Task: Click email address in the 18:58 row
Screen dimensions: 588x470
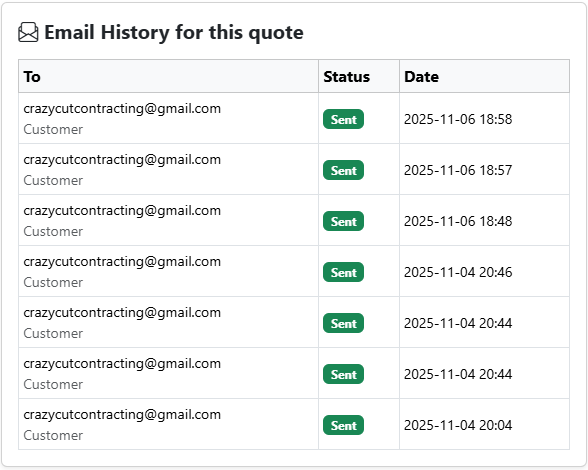Action: [122, 109]
